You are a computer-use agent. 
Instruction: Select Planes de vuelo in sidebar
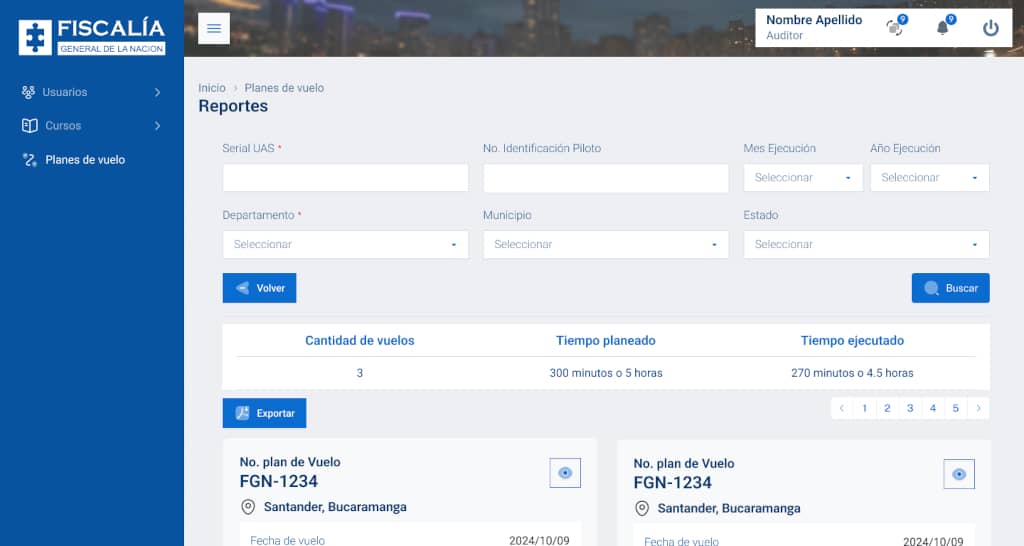click(x=84, y=160)
